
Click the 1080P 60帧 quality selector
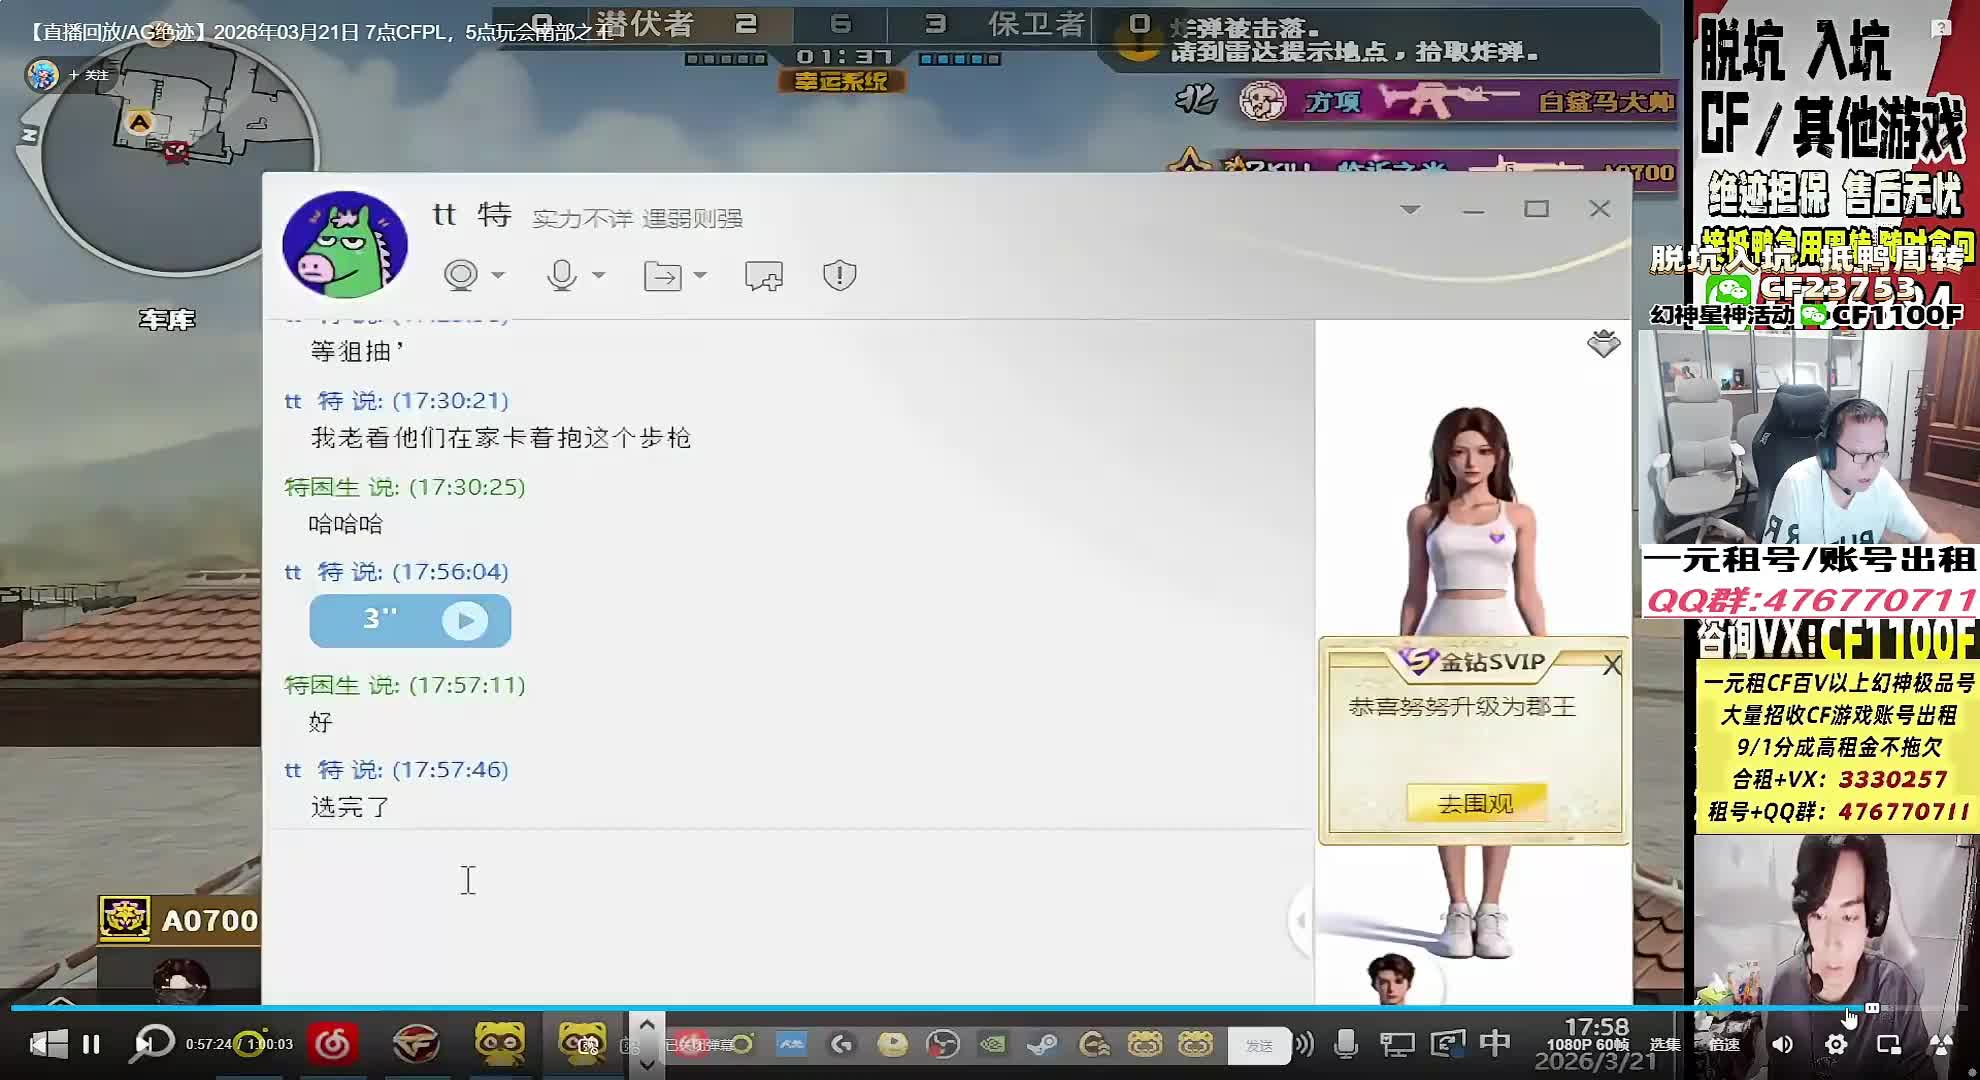[1588, 1045]
